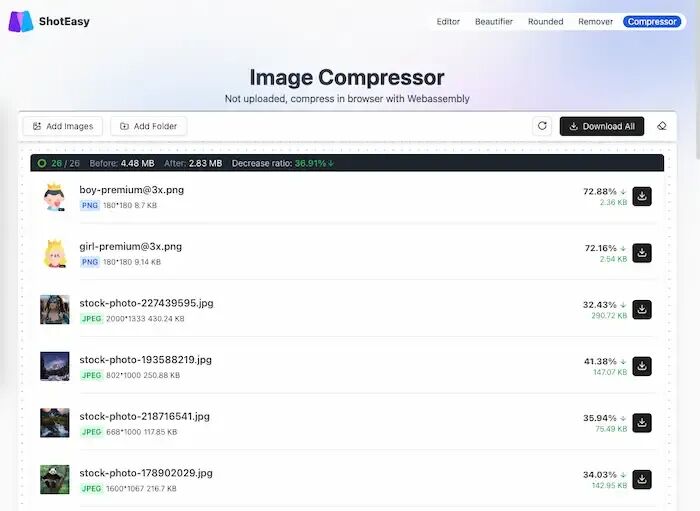Click the 41.38% reduction value
This screenshot has width=700, height=511.
pyautogui.click(x=600, y=361)
